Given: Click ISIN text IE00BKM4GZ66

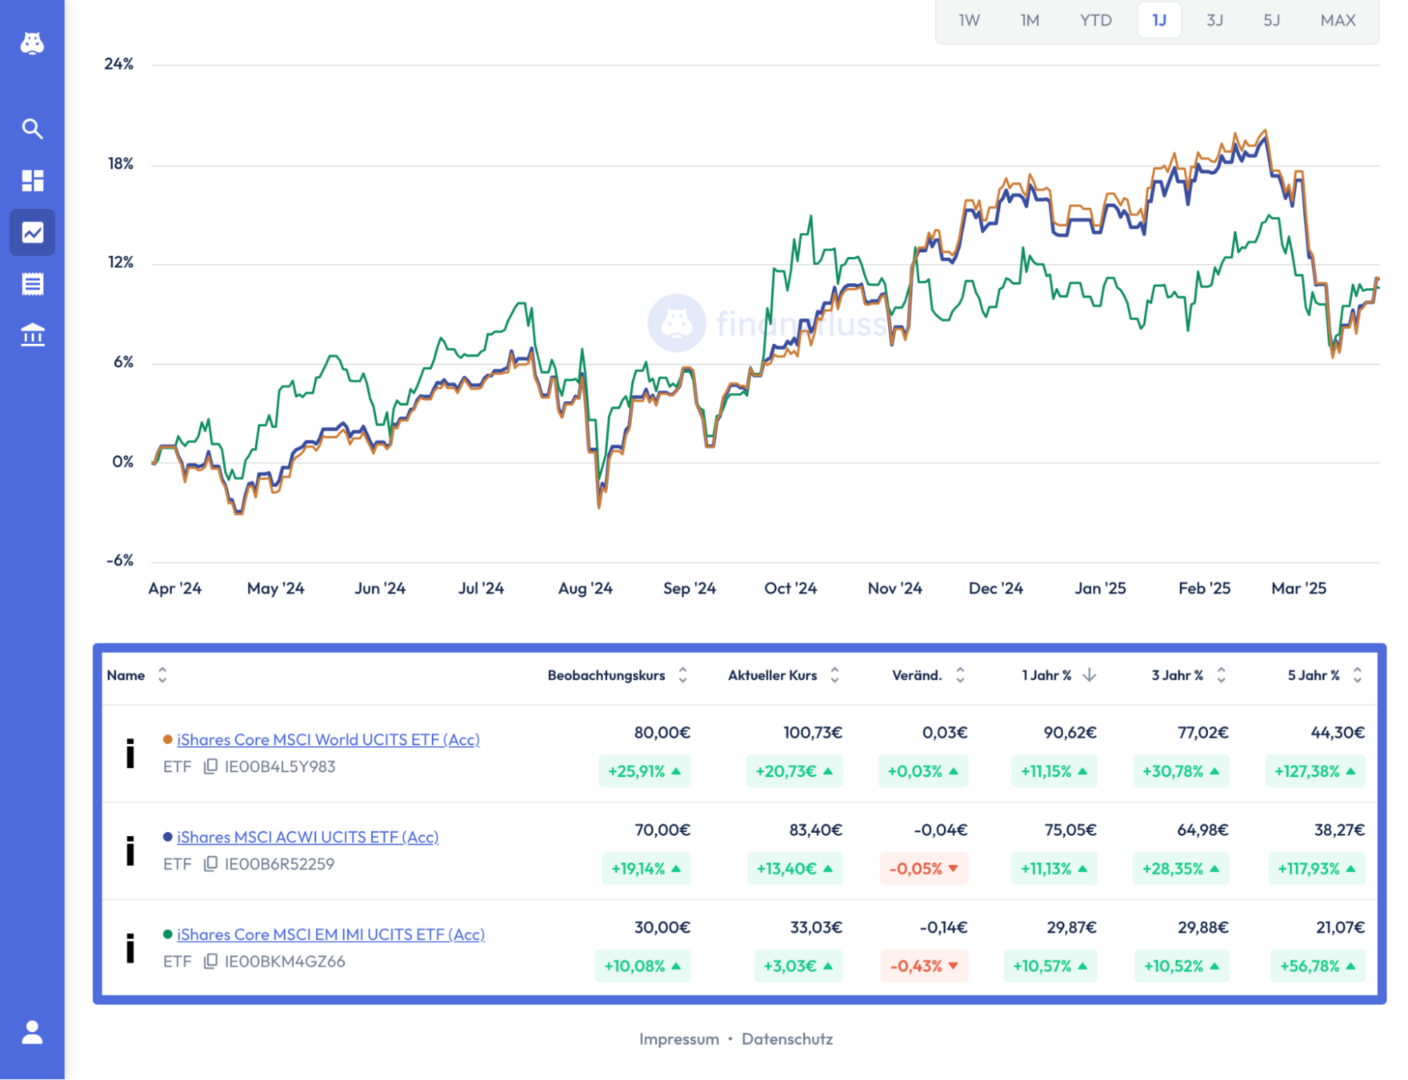Looking at the screenshot, I should (285, 962).
